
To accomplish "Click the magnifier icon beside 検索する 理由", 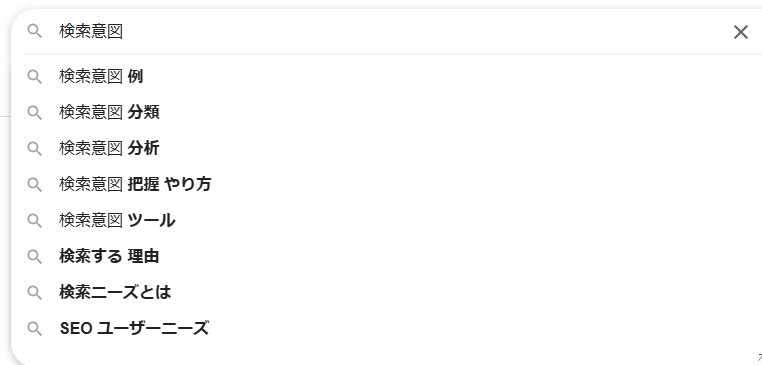I will click(35, 257).
